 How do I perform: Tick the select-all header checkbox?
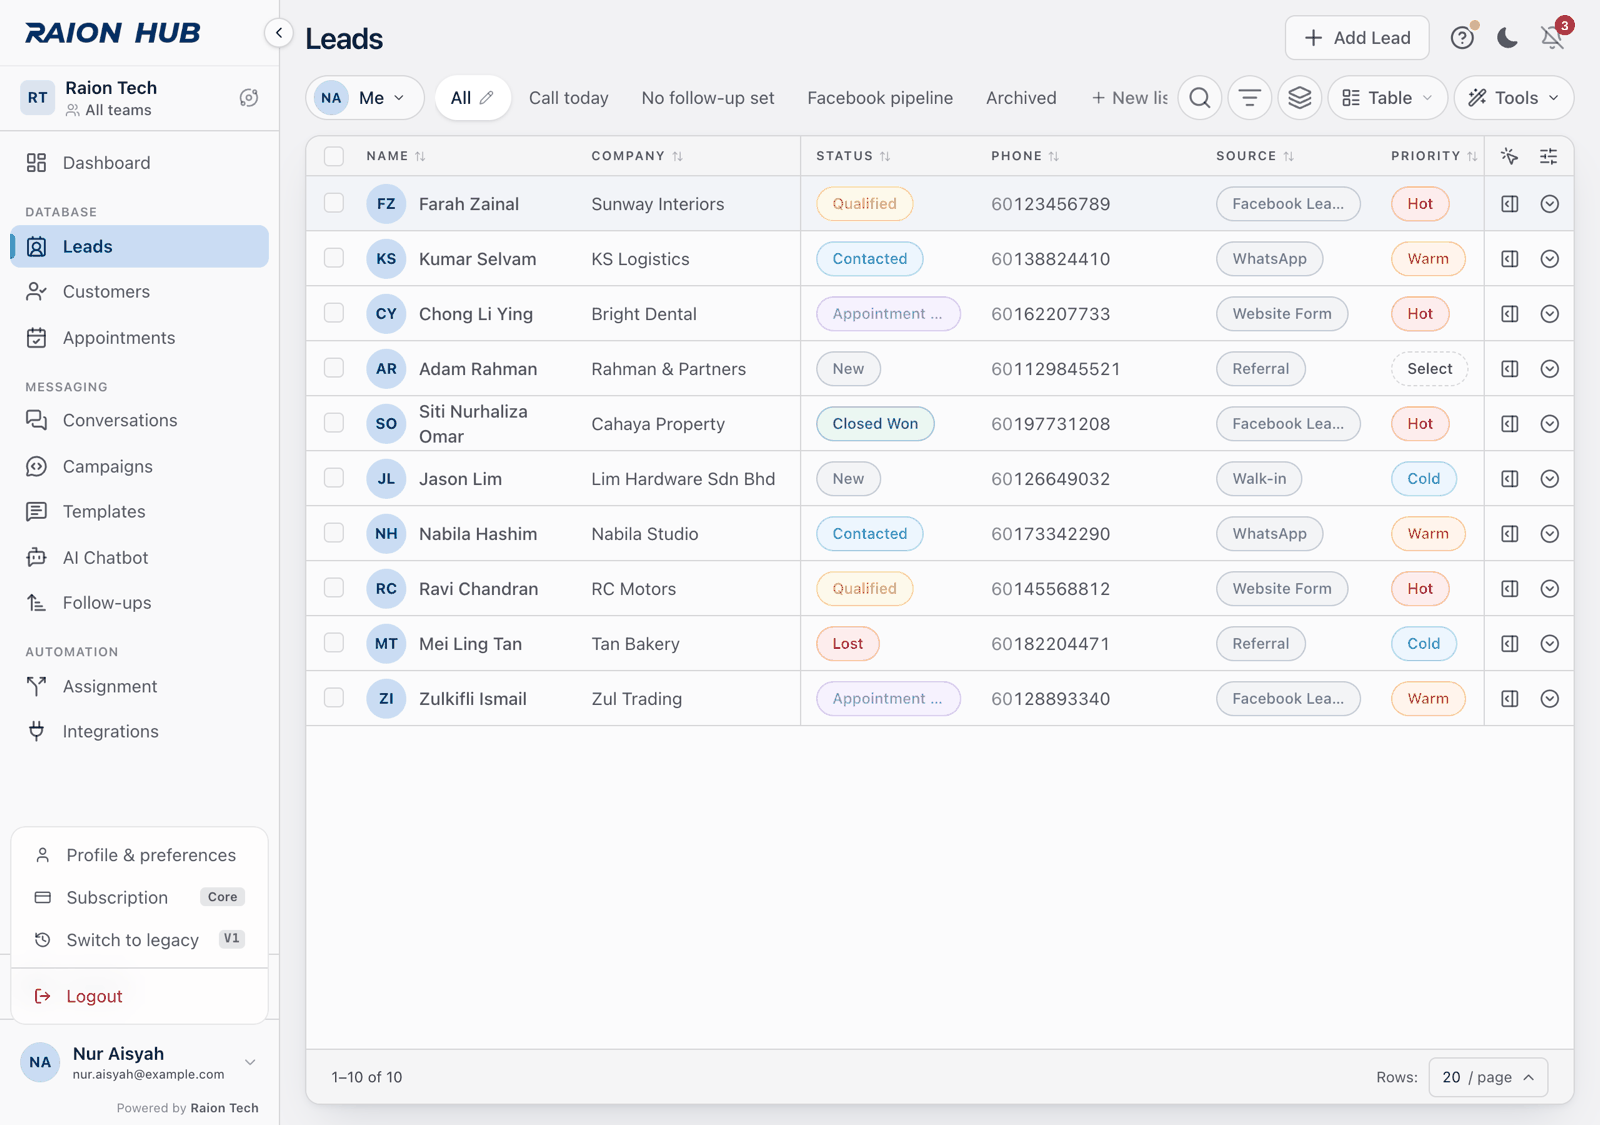[x=334, y=156]
